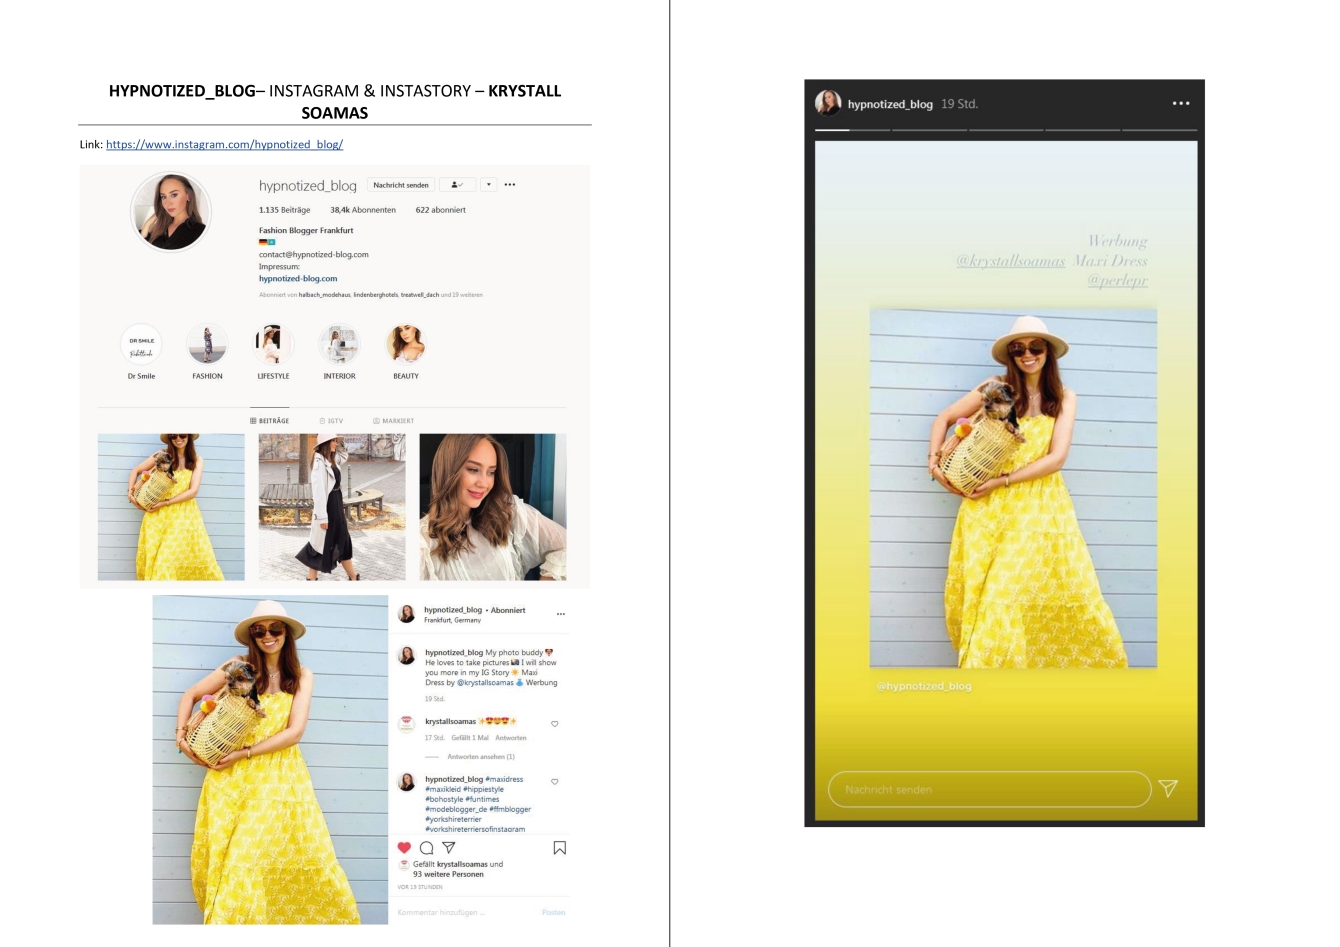Send story reply with paper plane icon

[x=1168, y=789]
